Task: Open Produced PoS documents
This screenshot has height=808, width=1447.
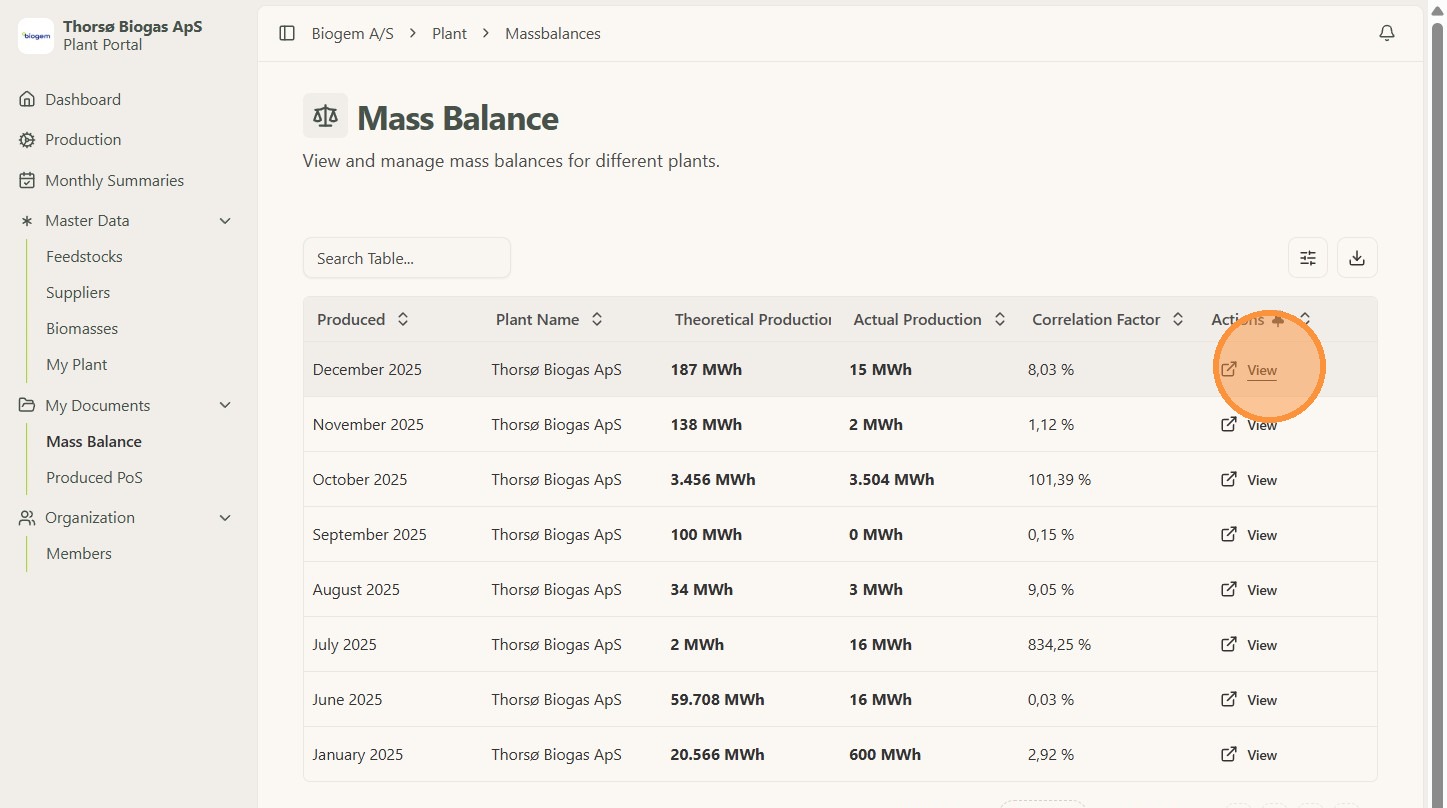Action: [94, 478]
